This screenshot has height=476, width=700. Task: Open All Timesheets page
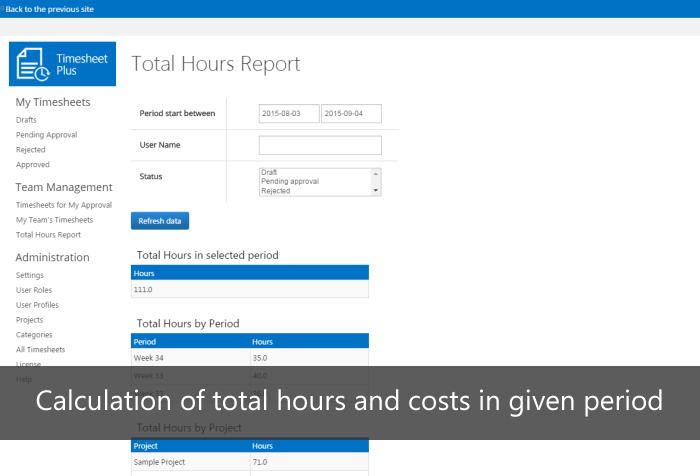(x=40, y=350)
